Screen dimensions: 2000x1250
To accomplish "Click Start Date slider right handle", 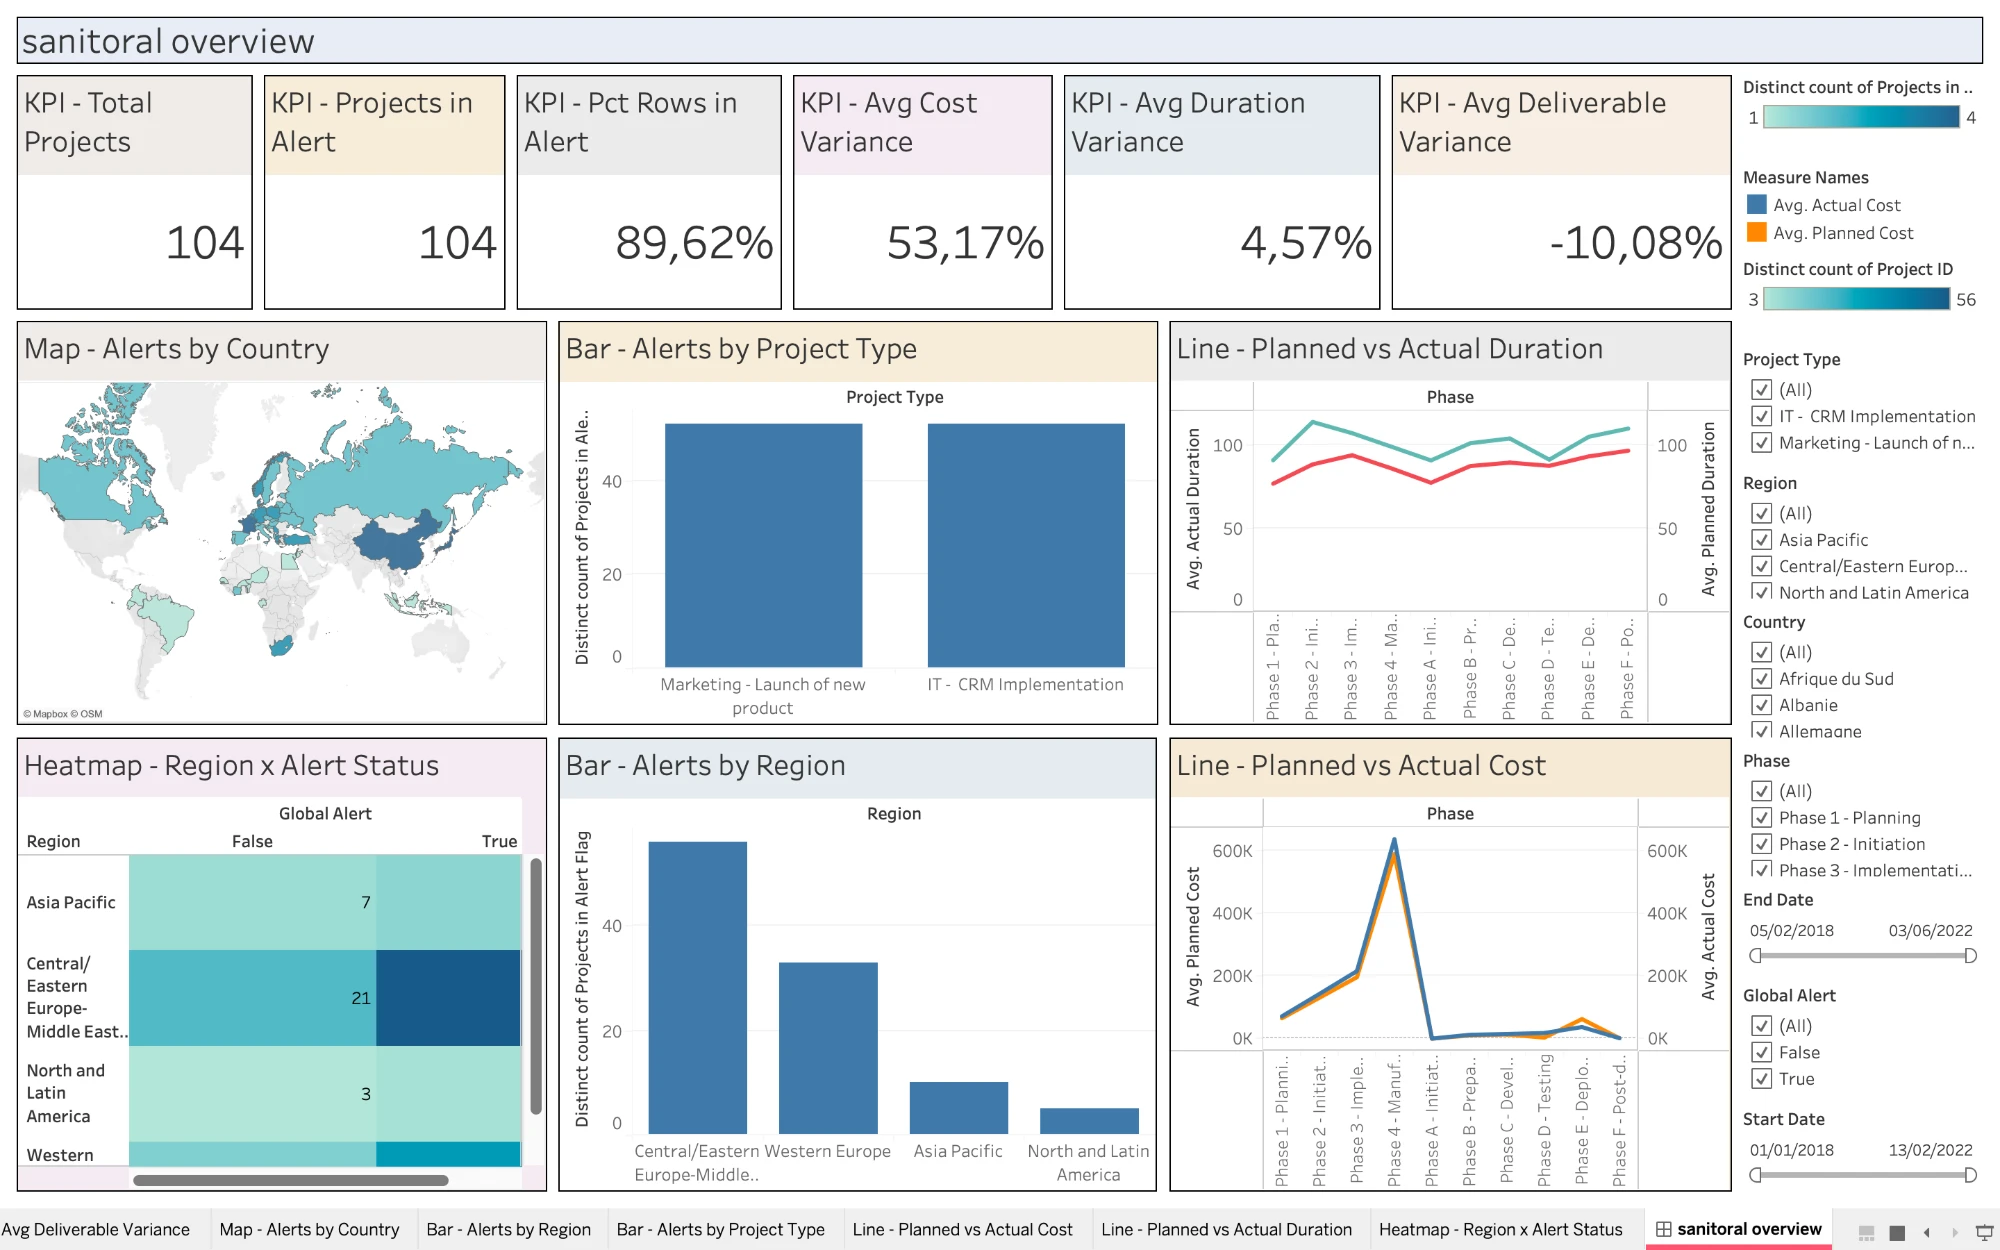I will click(1970, 1175).
